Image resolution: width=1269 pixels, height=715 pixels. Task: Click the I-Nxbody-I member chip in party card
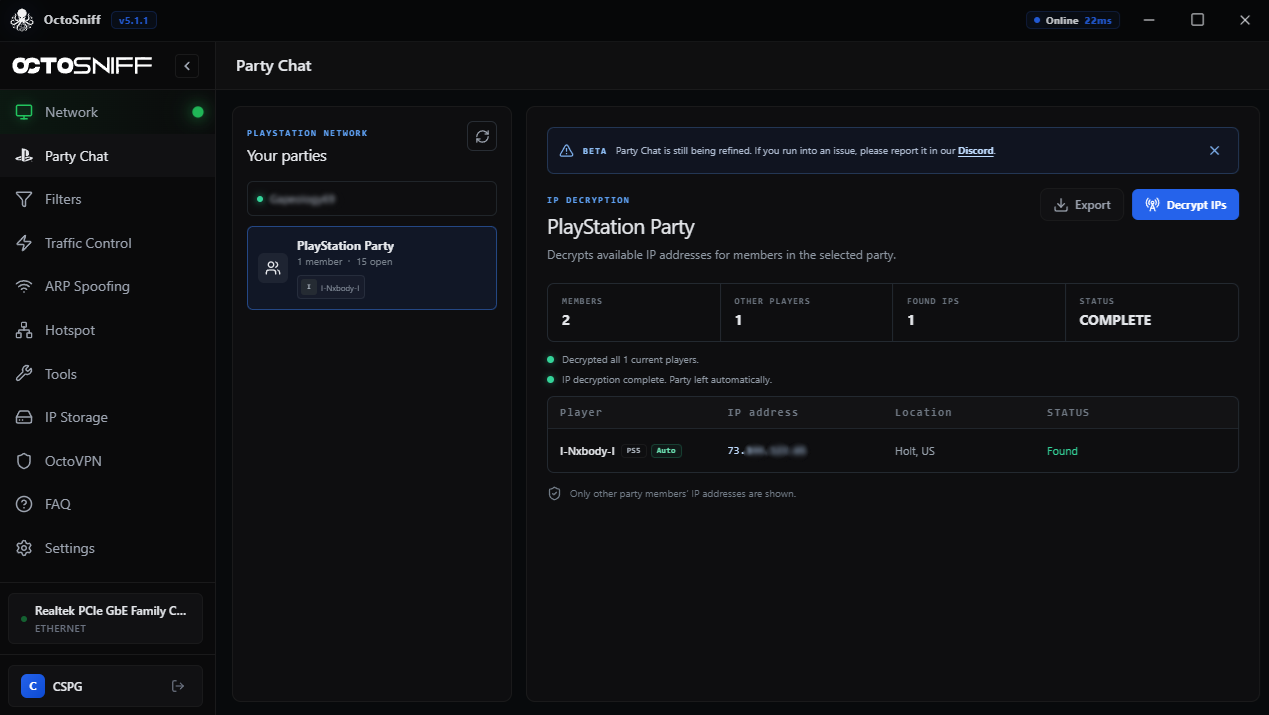click(x=331, y=288)
